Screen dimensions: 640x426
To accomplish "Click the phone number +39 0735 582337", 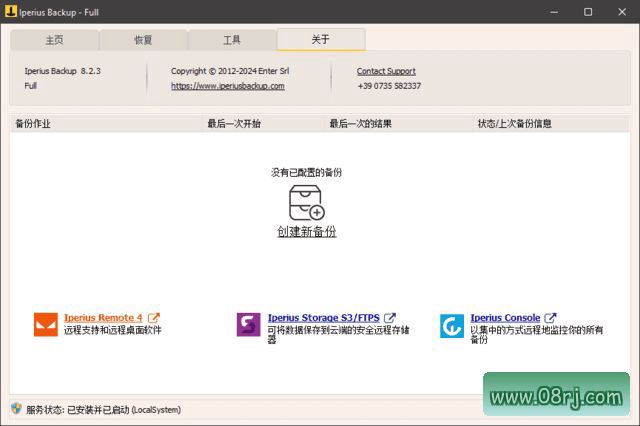I will [x=389, y=86].
